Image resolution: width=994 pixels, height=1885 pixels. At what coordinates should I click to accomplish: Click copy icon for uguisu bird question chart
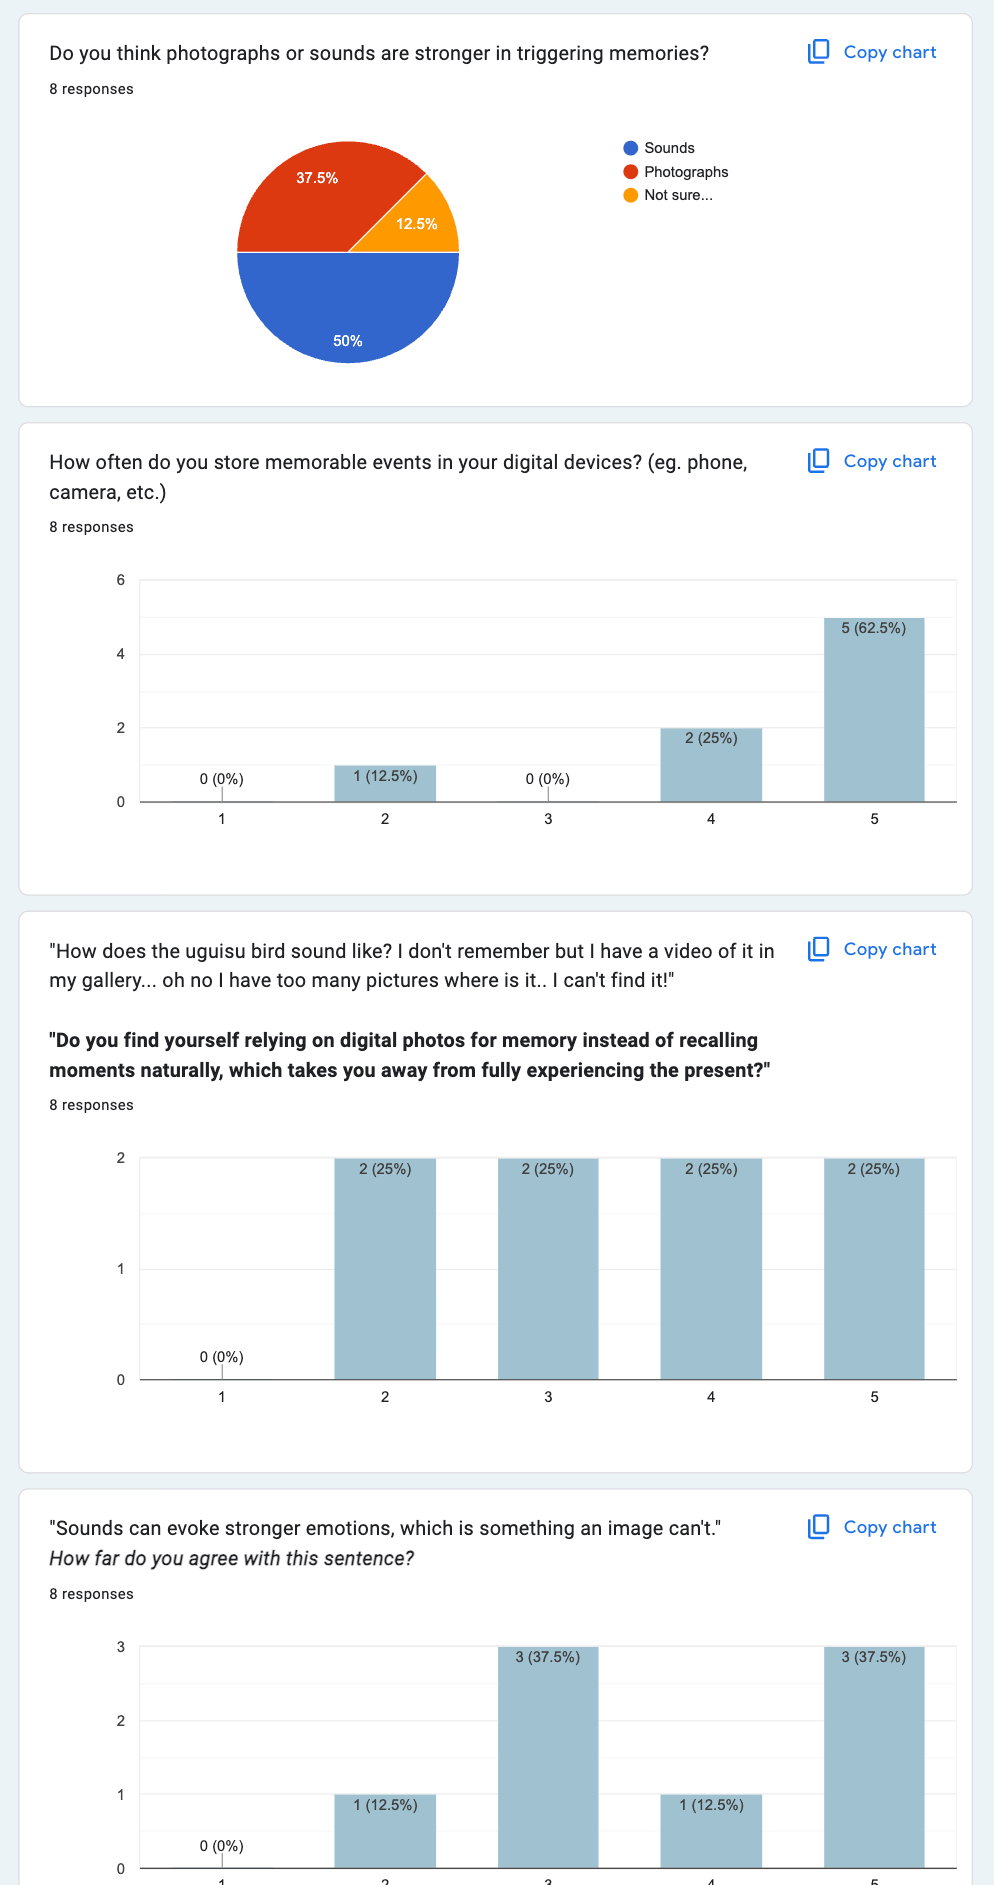819,949
